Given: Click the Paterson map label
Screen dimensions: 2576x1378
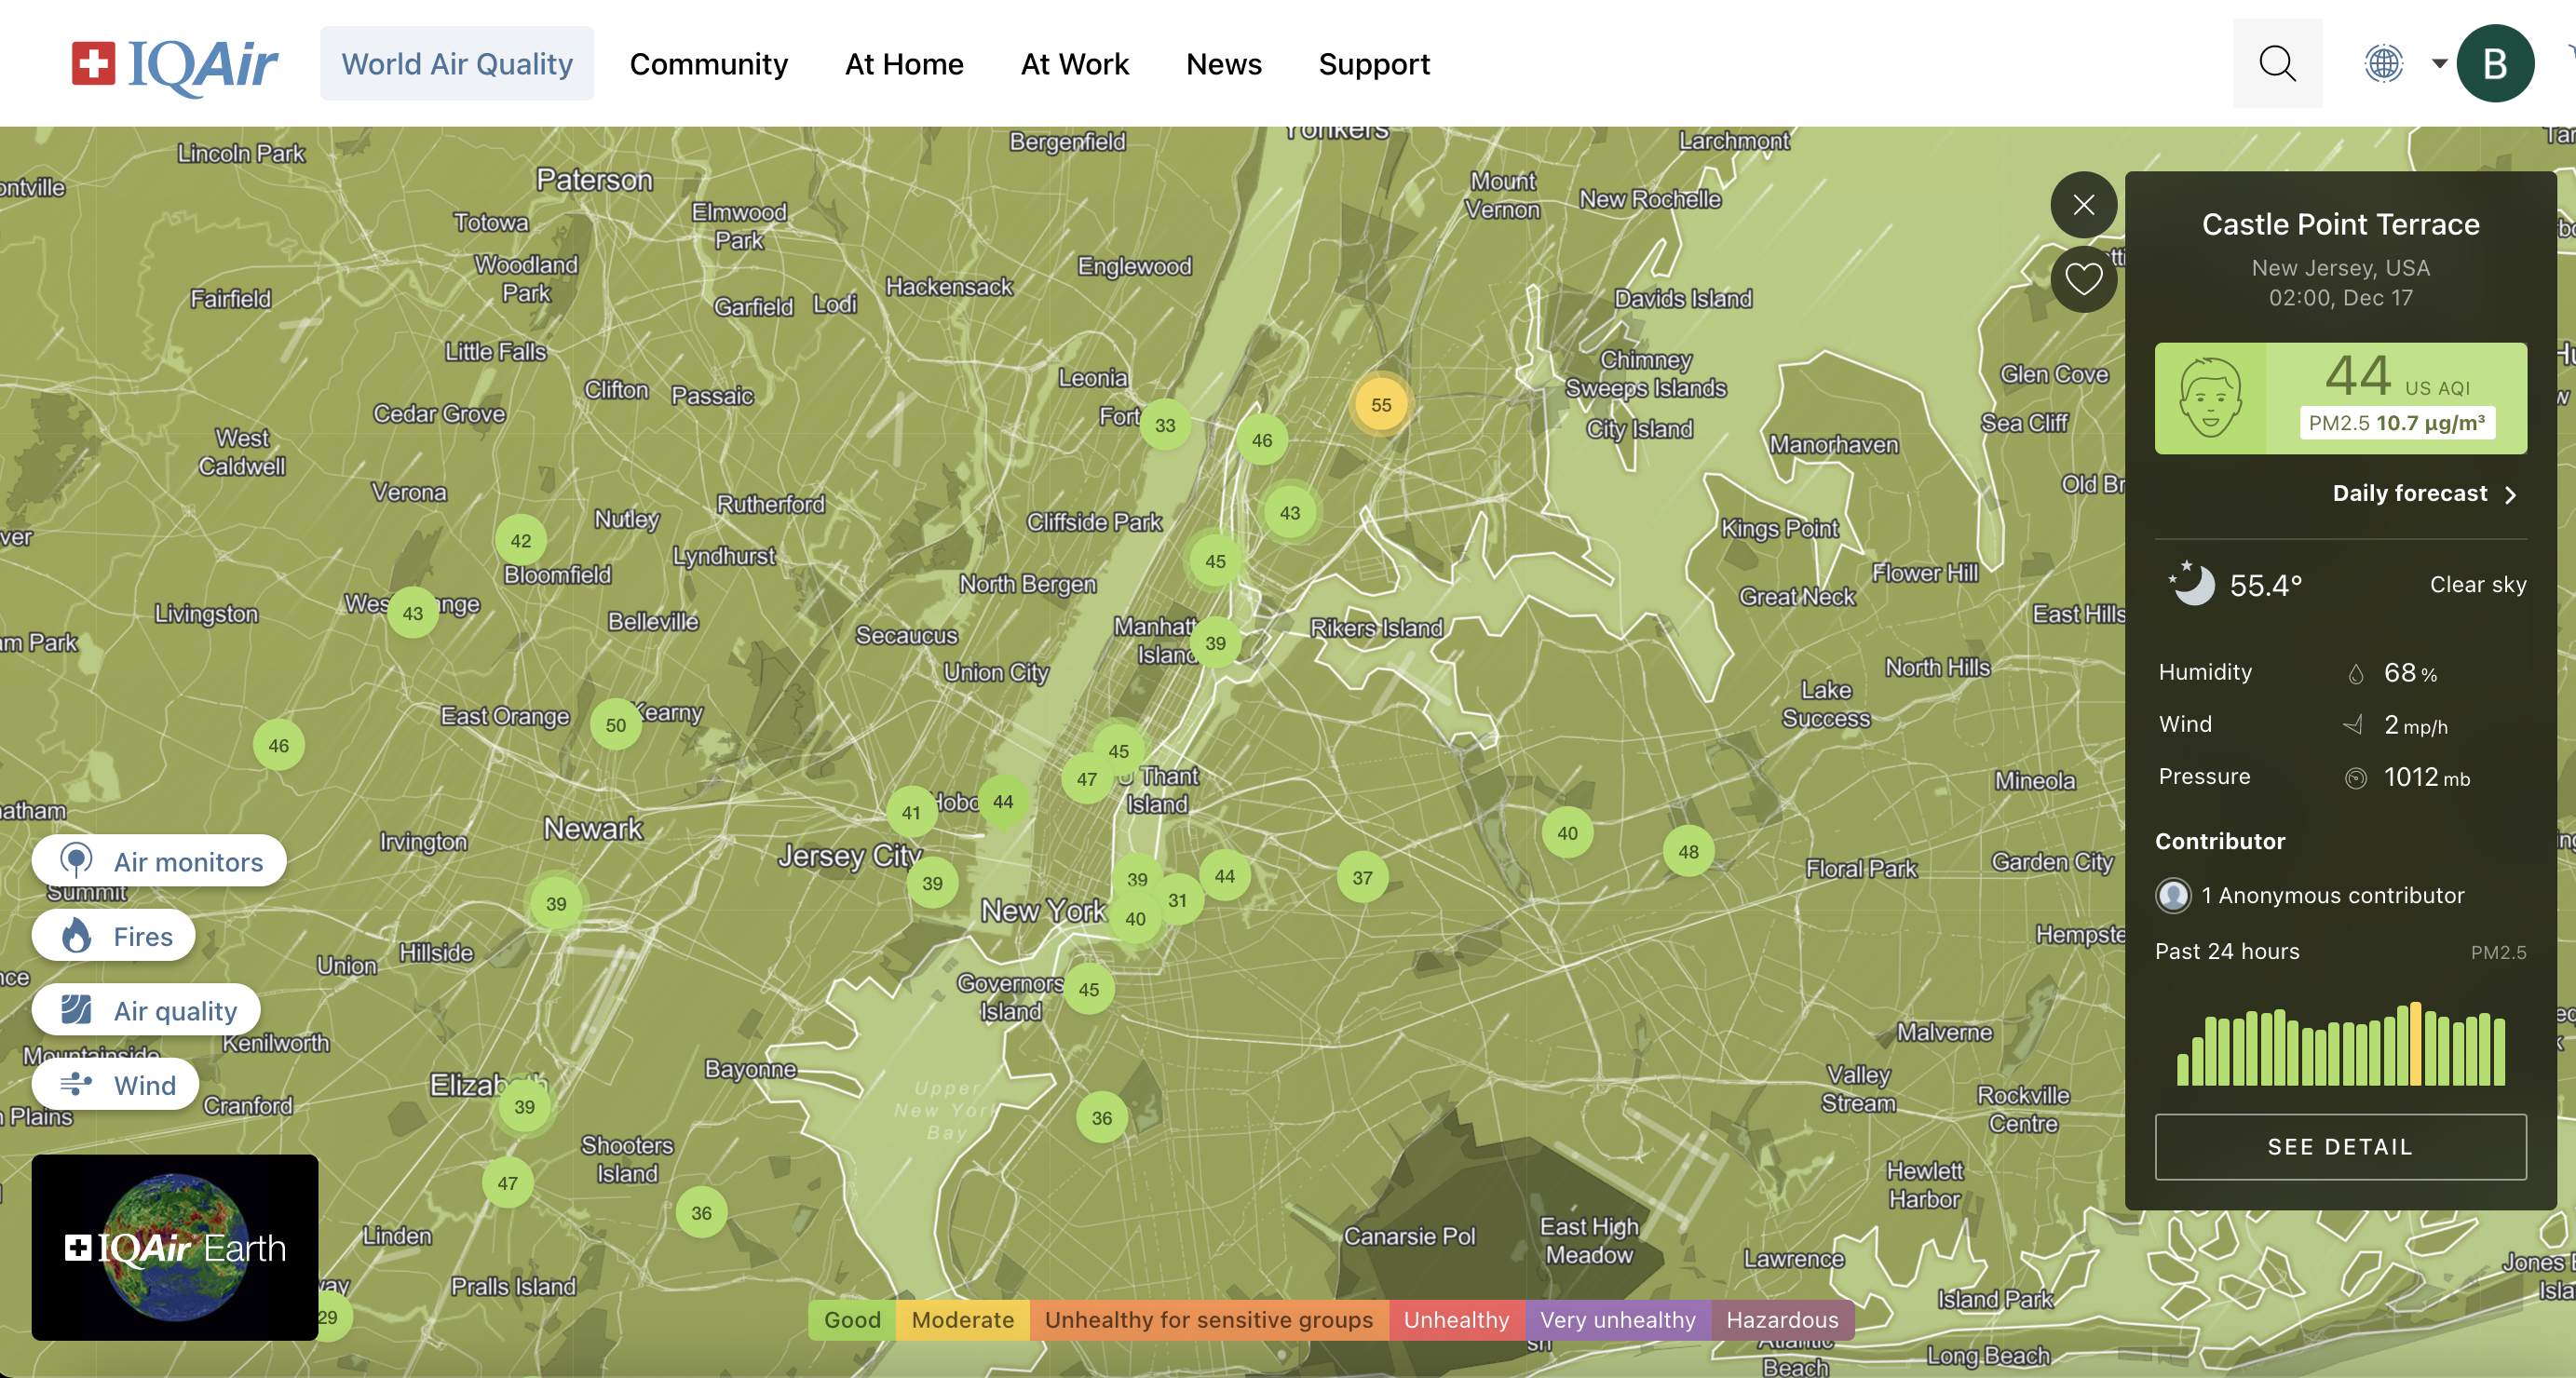Looking at the screenshot, I should tap(594, 179).
